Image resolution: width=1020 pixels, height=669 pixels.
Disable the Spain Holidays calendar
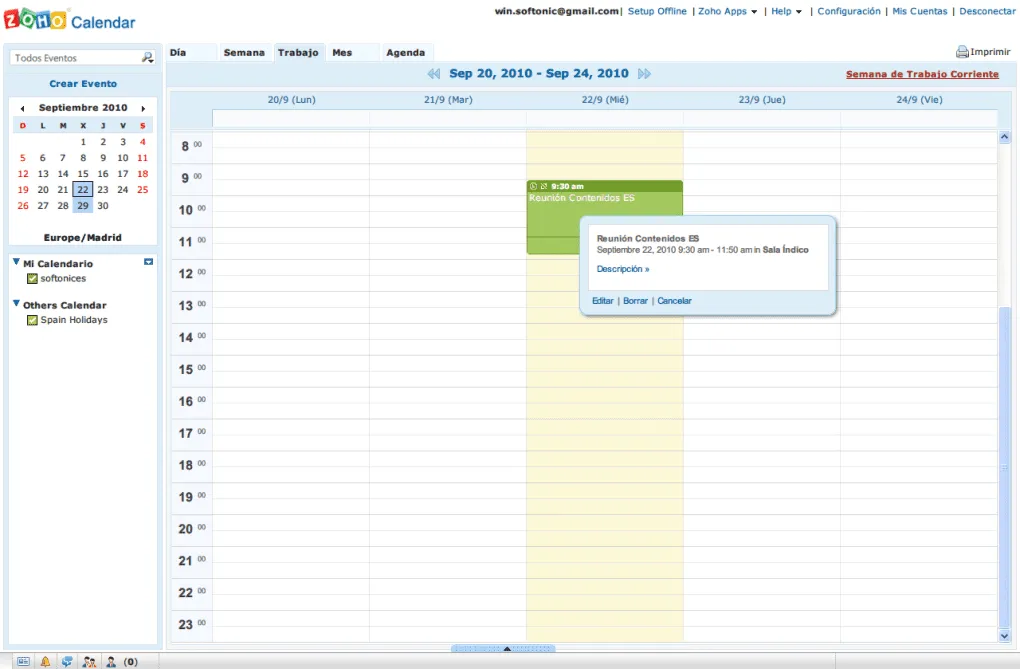pyautogui.click(x=29, y=319)
